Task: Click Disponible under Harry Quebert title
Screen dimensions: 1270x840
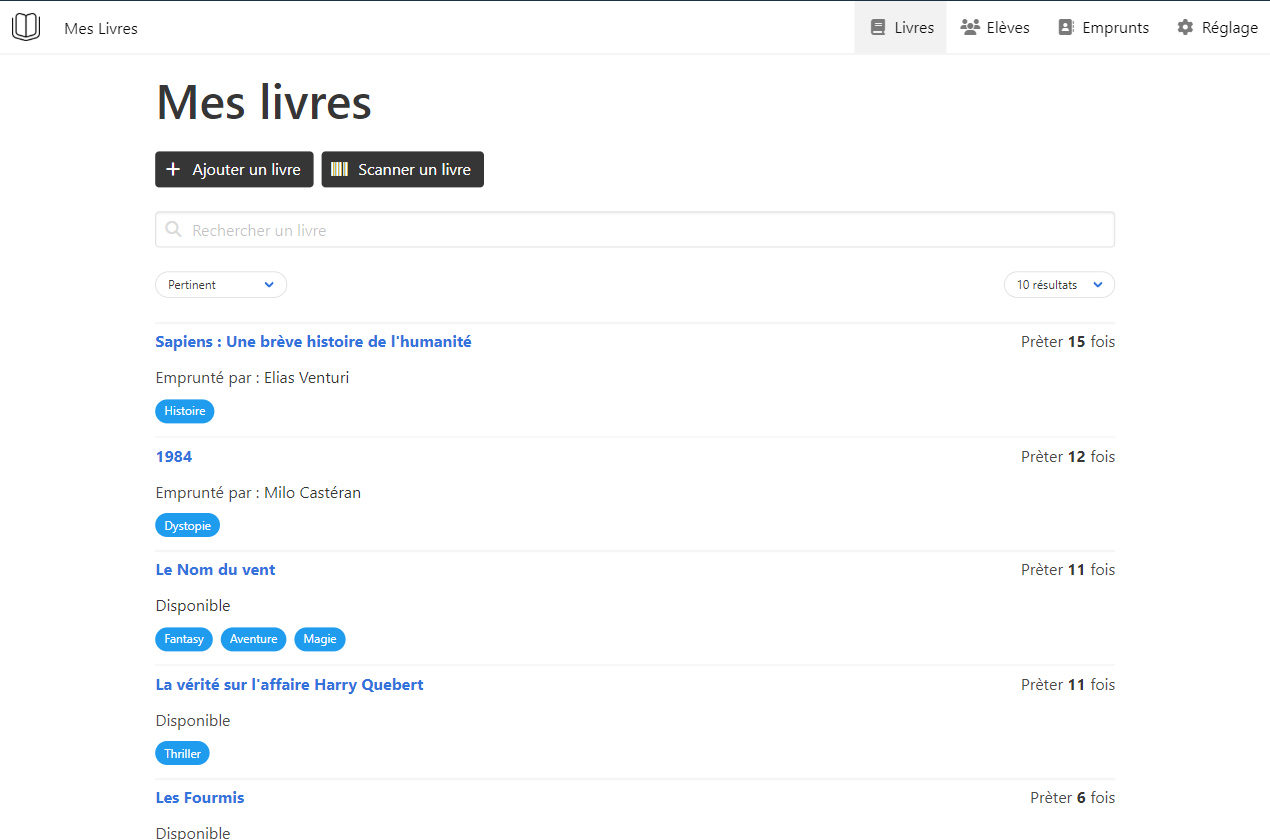Action: 193,721
